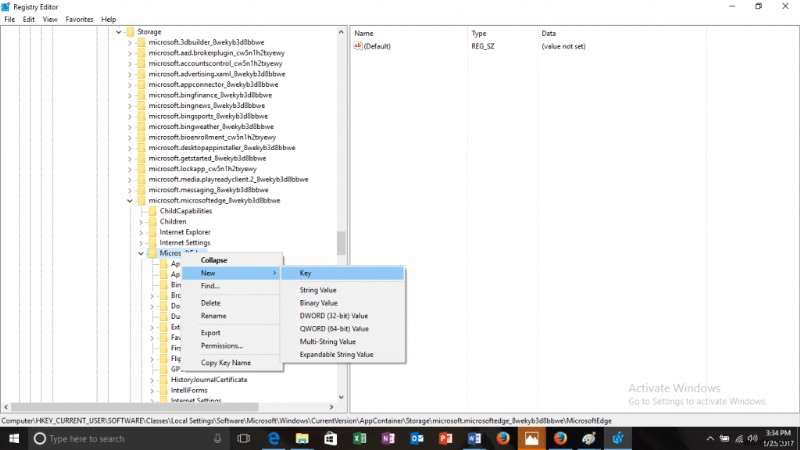Open the File menu
800x450 pixels.
pos(10,19)
